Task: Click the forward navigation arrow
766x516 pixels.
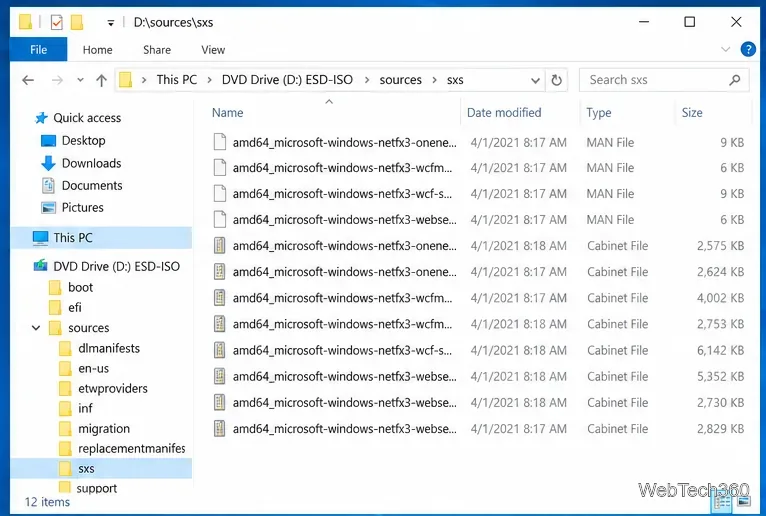Action: pyautogui.click(x=57, y=80)
